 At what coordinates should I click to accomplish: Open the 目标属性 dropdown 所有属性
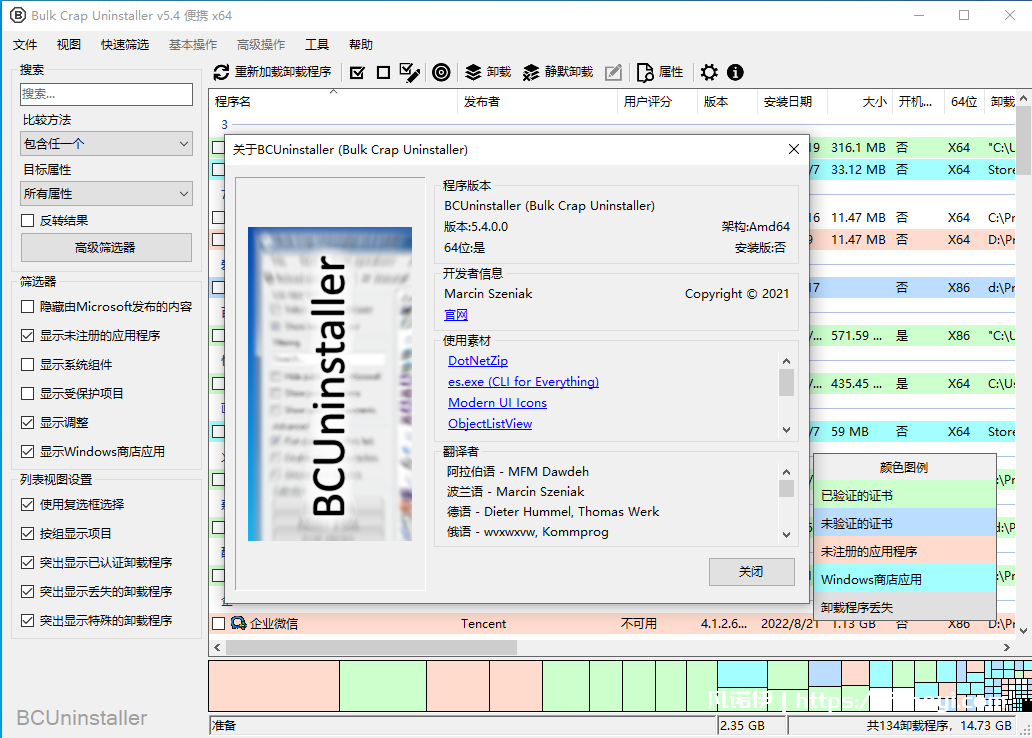(107, 194)
